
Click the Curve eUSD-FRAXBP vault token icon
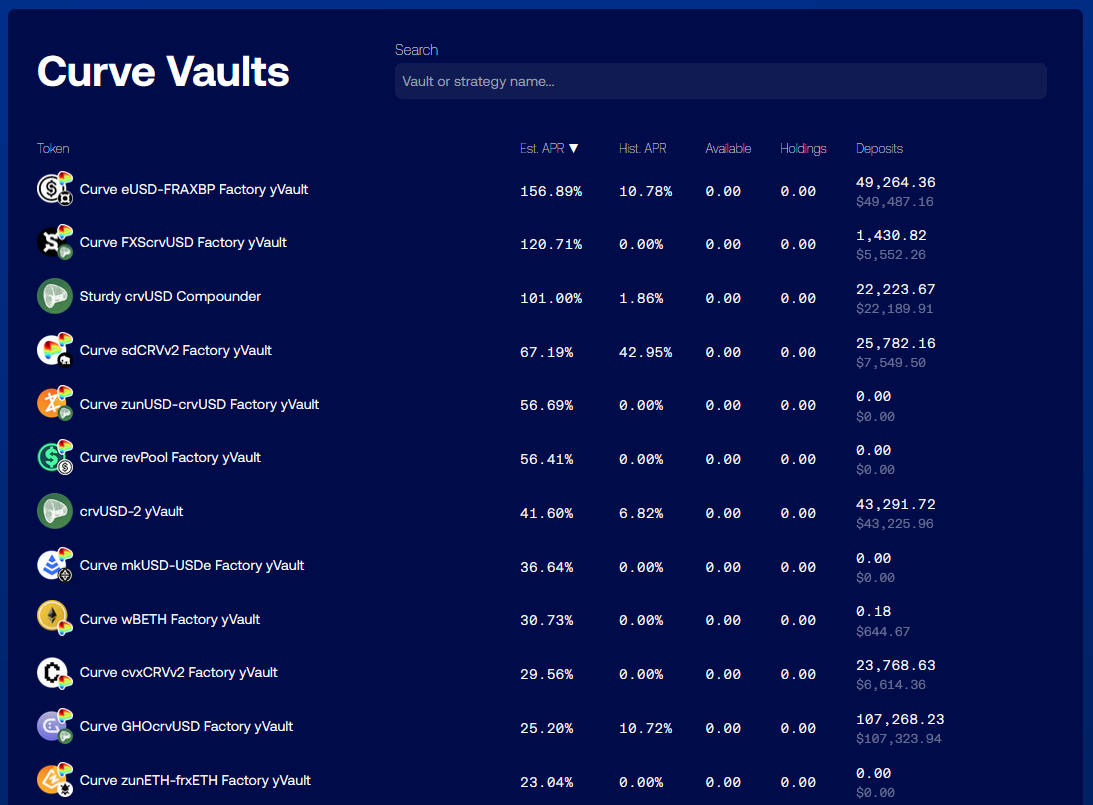[x=54, y=189]
